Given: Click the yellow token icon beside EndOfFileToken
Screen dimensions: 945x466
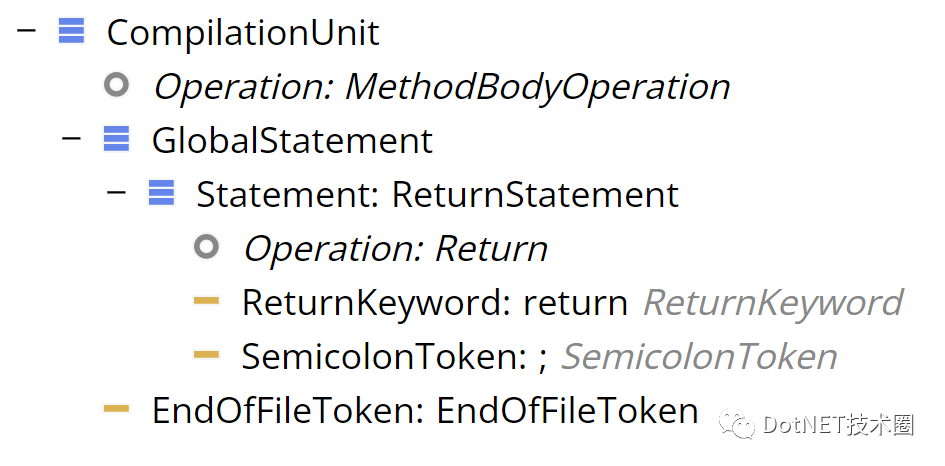Looking at the screenshot, I should coord(116,409).
